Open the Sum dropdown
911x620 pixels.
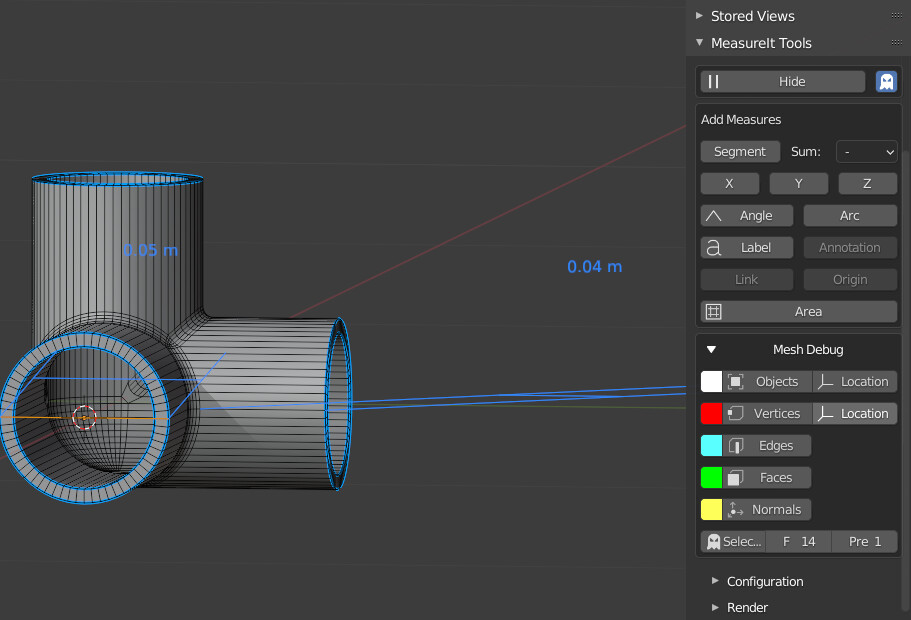[866, 151]
